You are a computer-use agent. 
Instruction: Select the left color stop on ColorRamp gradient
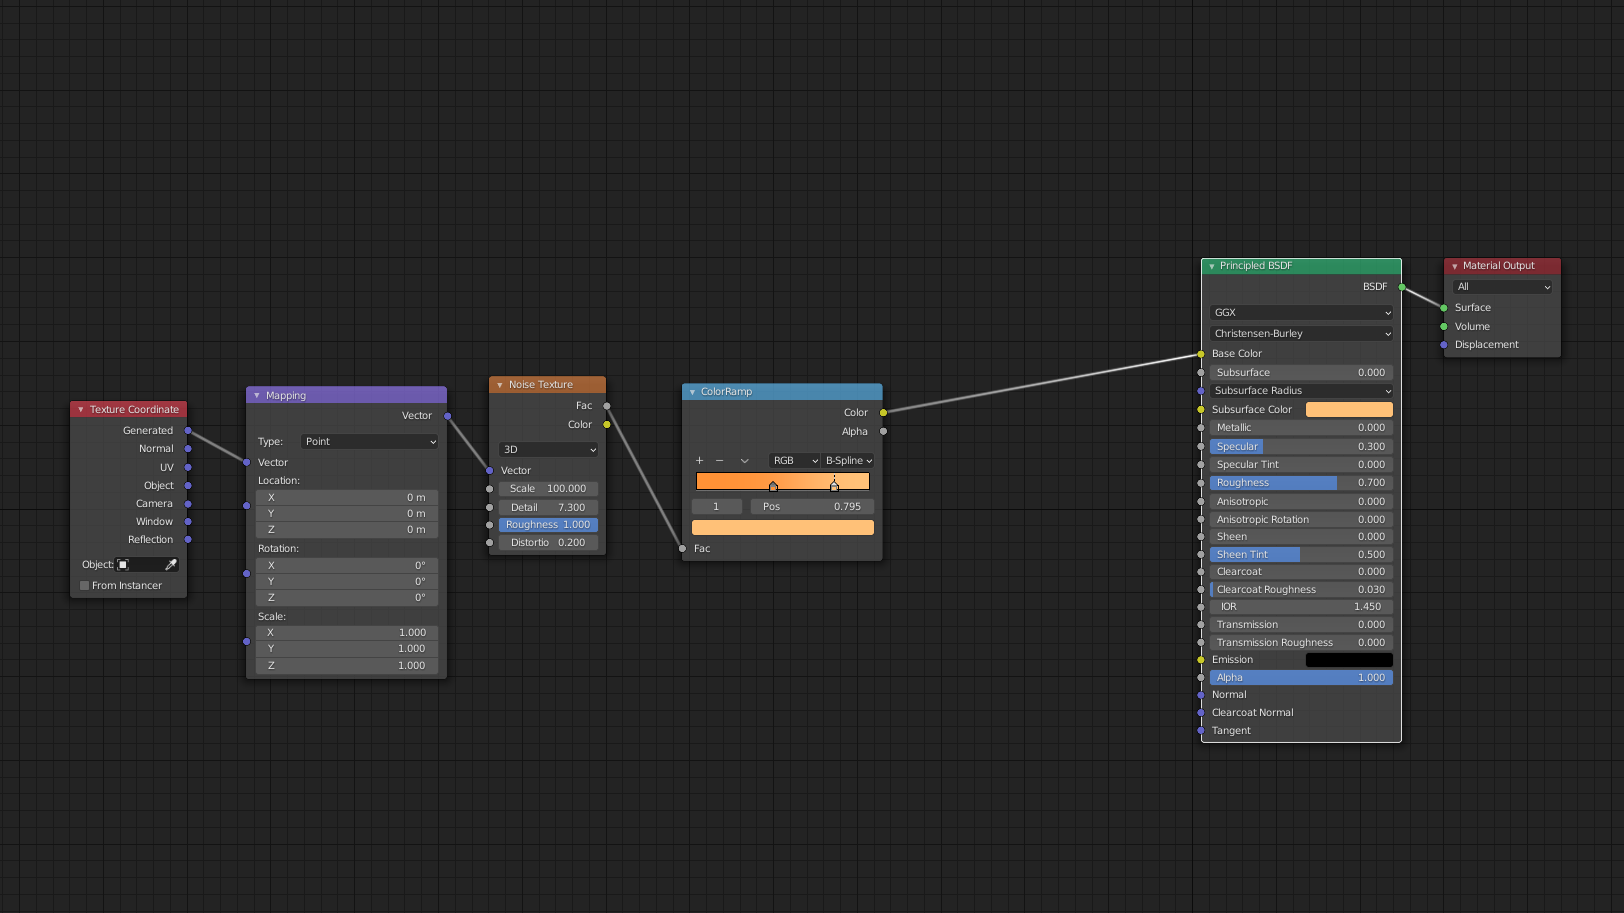point(773,486)
